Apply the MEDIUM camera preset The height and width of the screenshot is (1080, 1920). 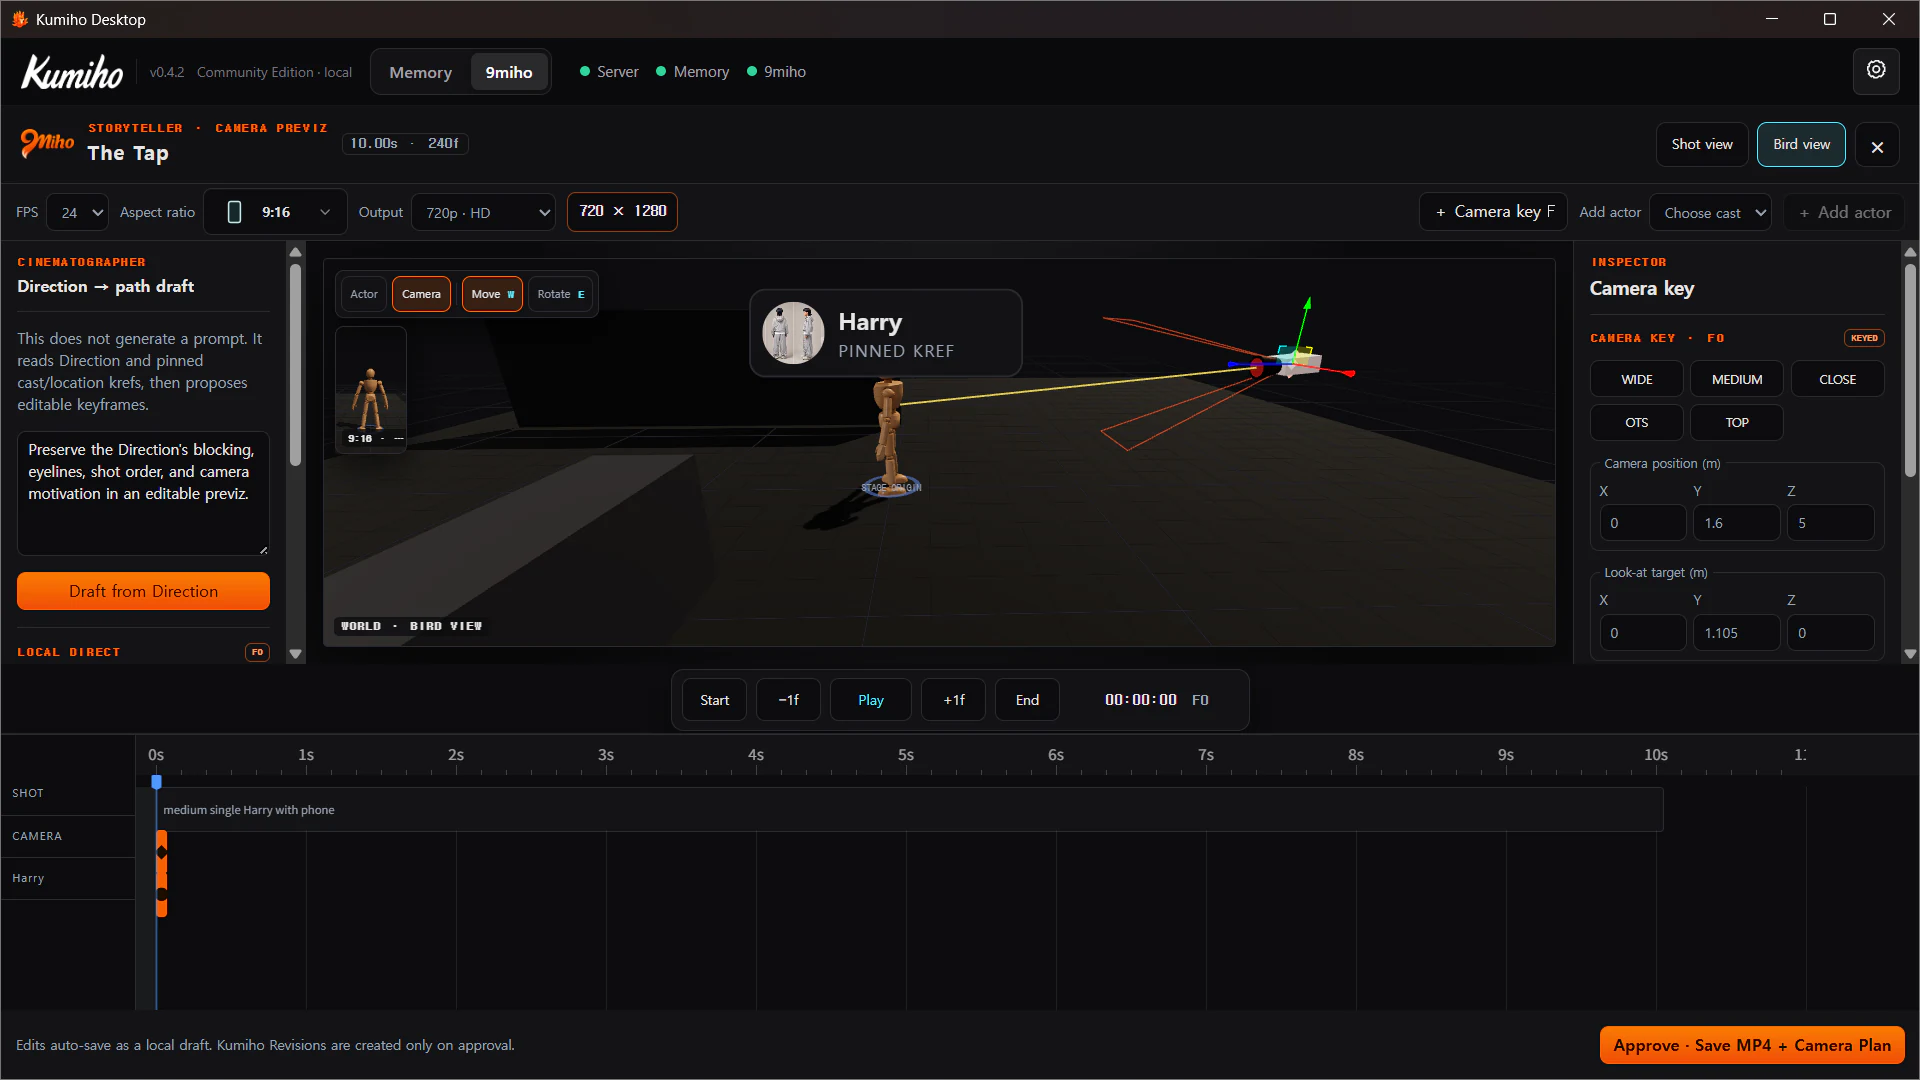pos(1736,380)
